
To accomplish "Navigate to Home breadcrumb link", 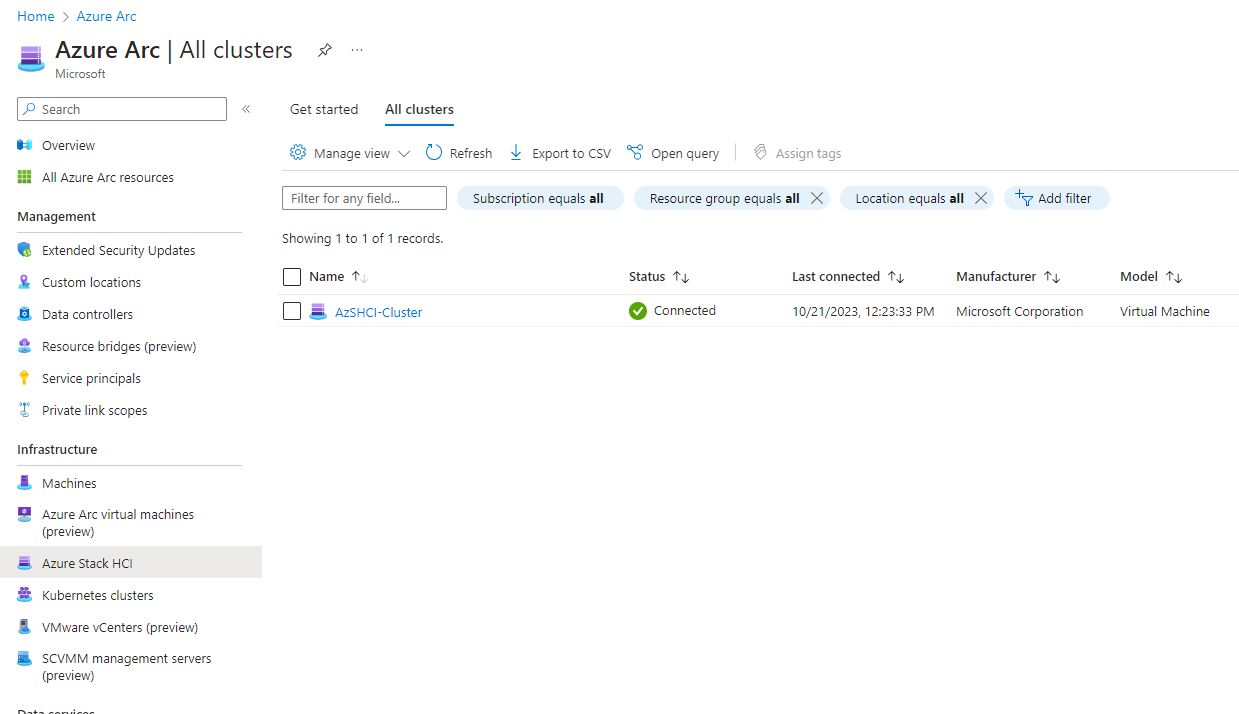I will (35, 16).
